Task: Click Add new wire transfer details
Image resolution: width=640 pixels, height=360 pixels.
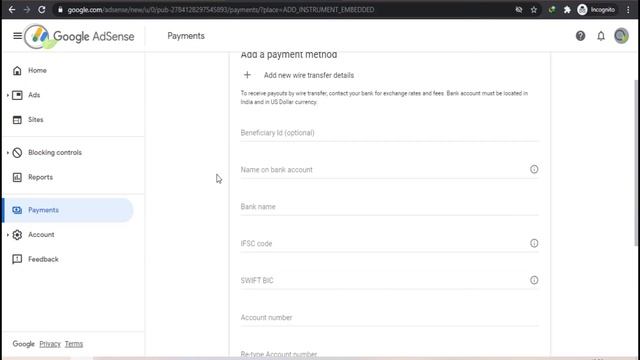Action: pos(309,75)
